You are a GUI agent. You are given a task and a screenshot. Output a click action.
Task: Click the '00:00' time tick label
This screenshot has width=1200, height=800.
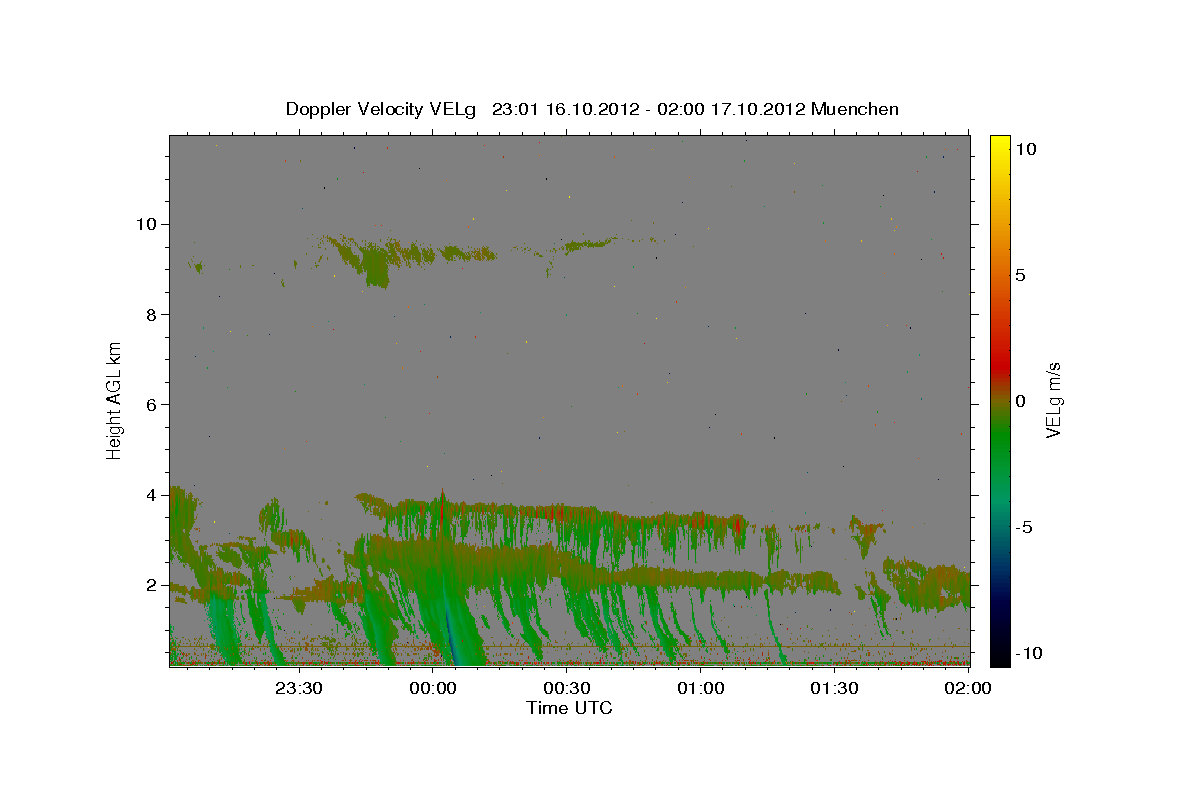tap(433, 688)
